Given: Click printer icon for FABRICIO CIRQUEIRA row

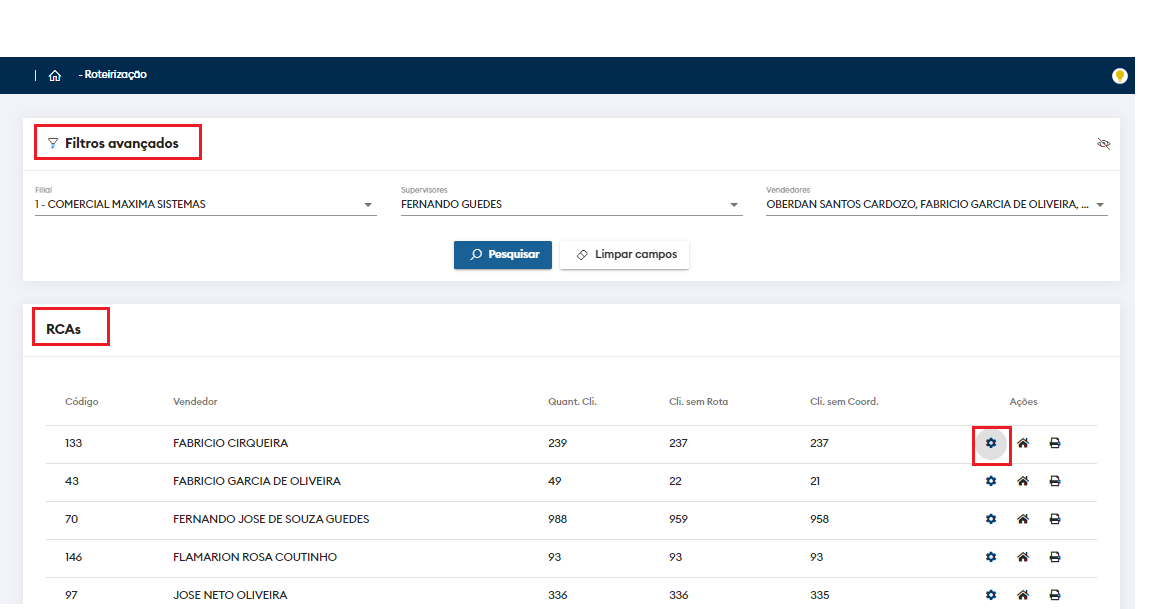Looking at the screenshot, I should (x=1055, y=443).
